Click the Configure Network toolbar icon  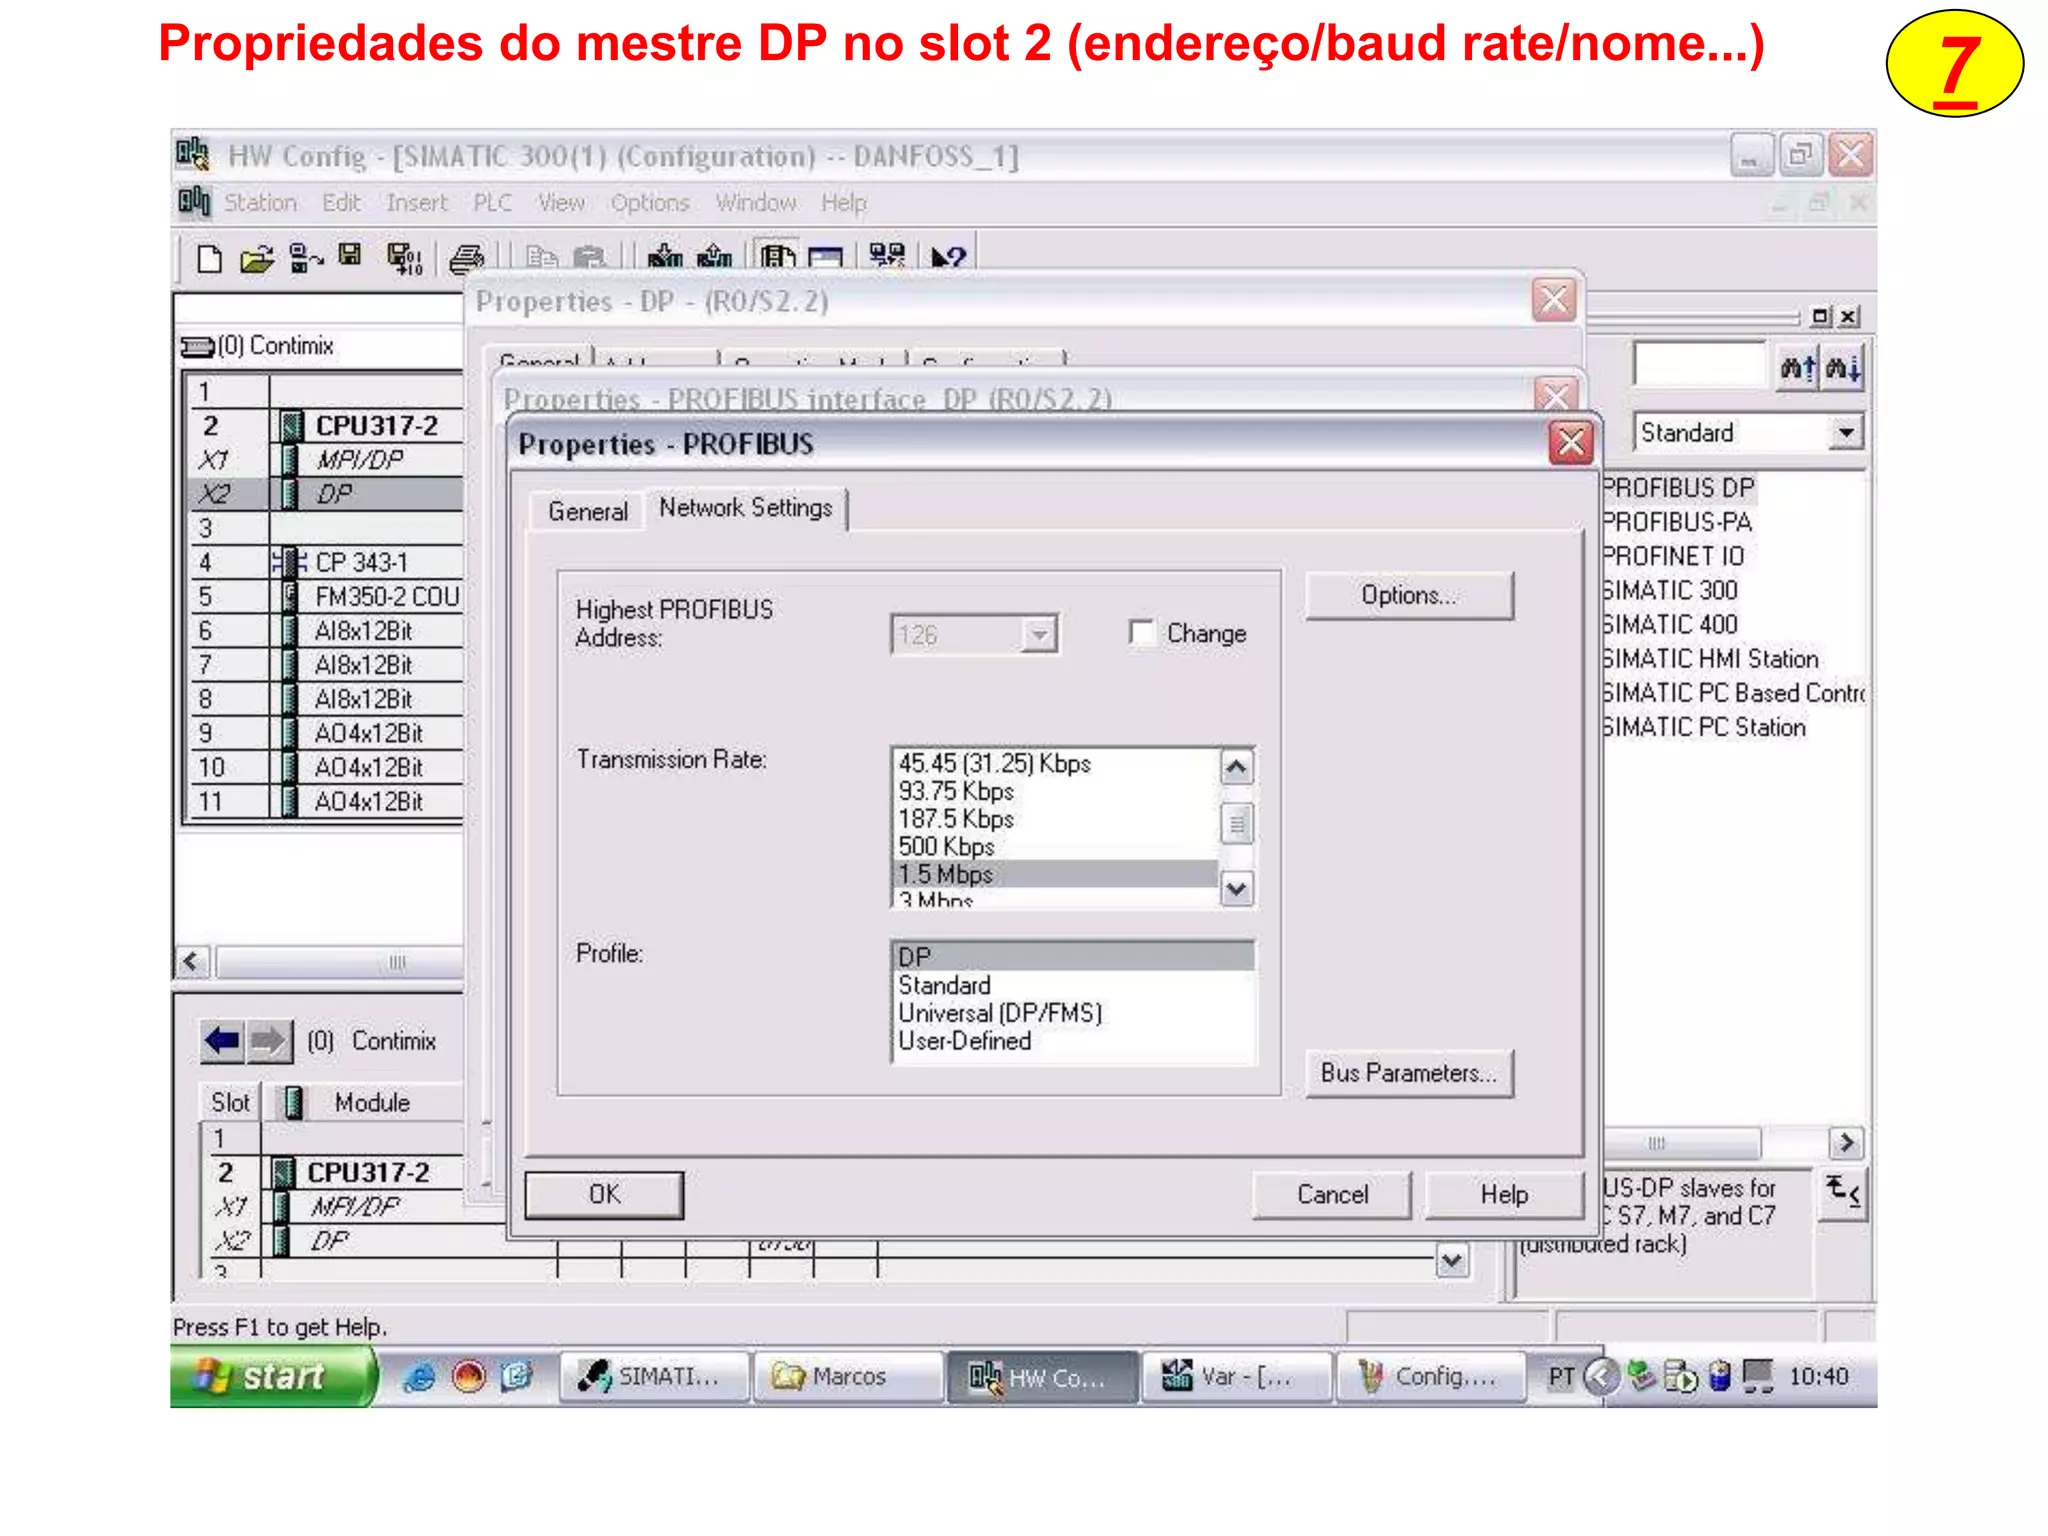tap(886, 257)
